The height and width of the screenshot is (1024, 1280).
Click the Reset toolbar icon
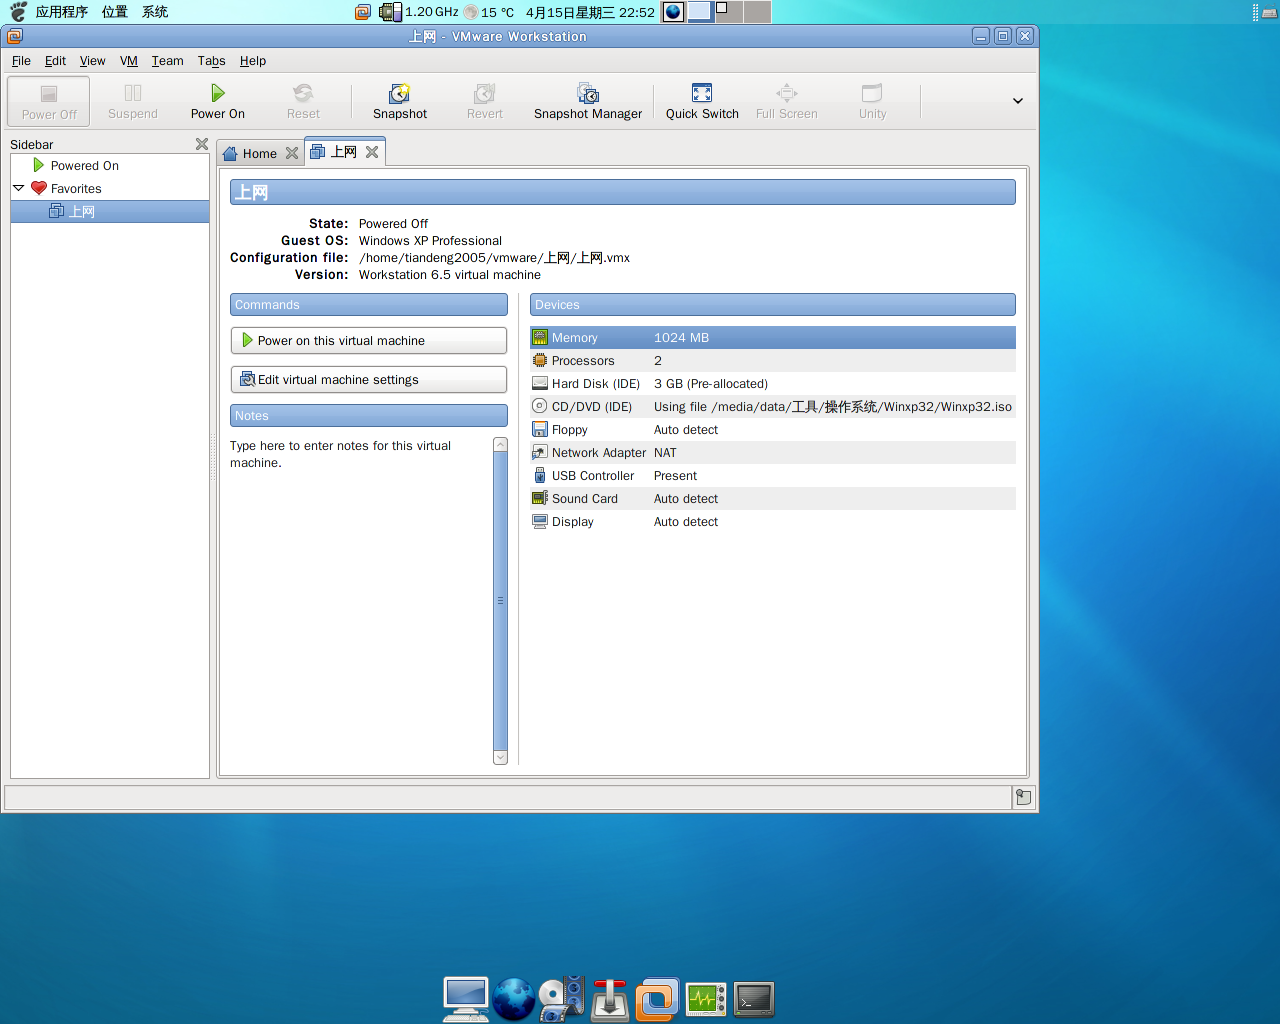pos(303,93)
